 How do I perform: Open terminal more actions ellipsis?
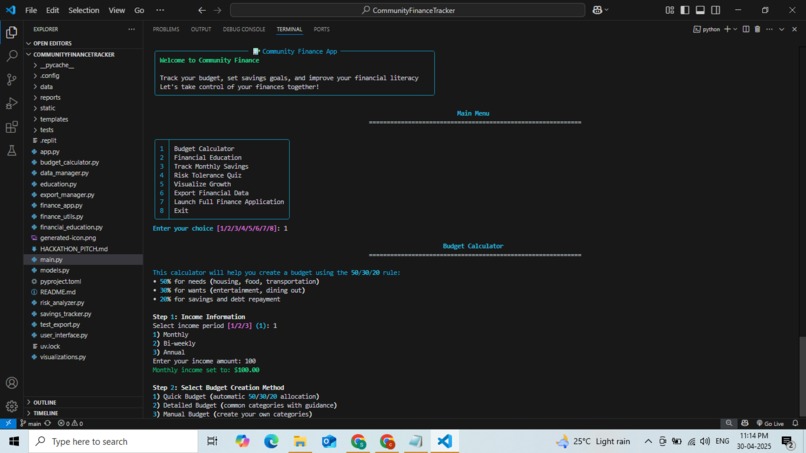(x=769, y=29)
